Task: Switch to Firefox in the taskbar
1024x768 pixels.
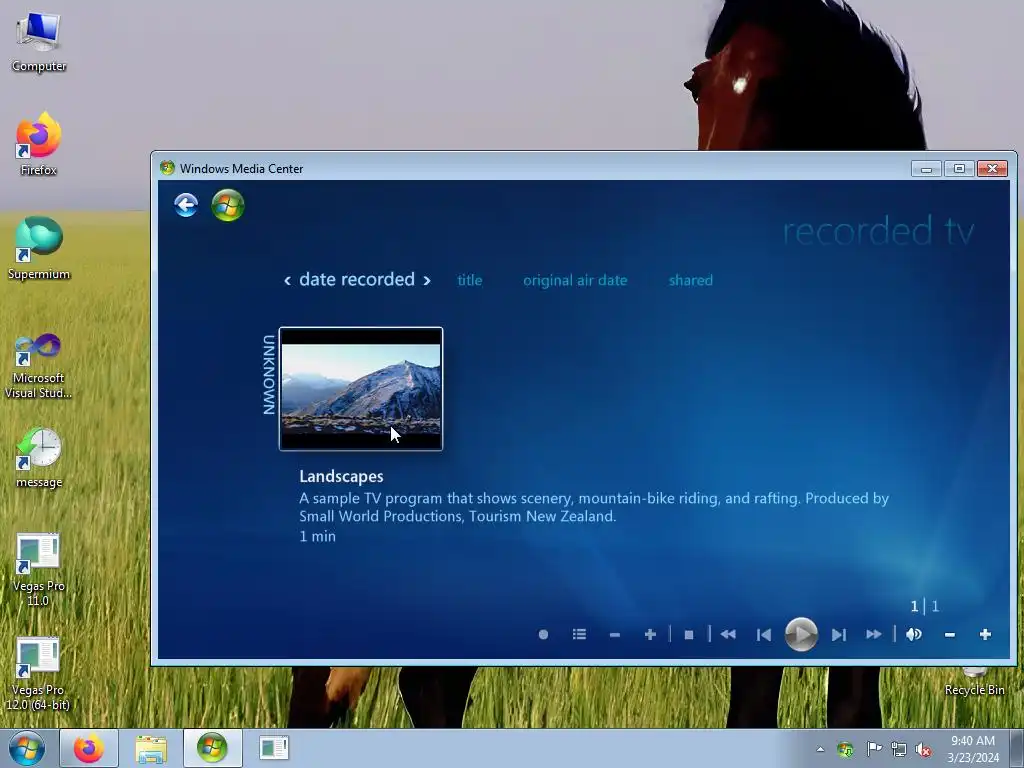Action: point(89,748)
